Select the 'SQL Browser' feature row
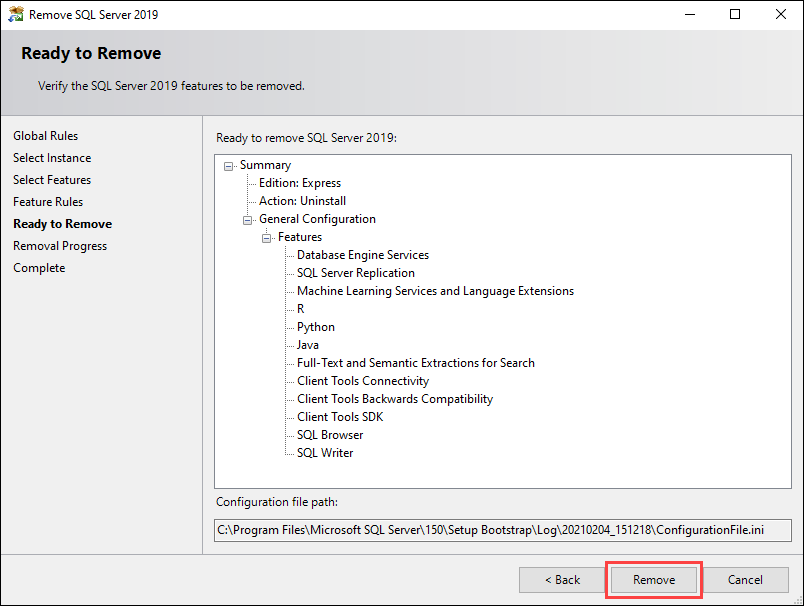This screenshot has height=606, width=804. 330,435
